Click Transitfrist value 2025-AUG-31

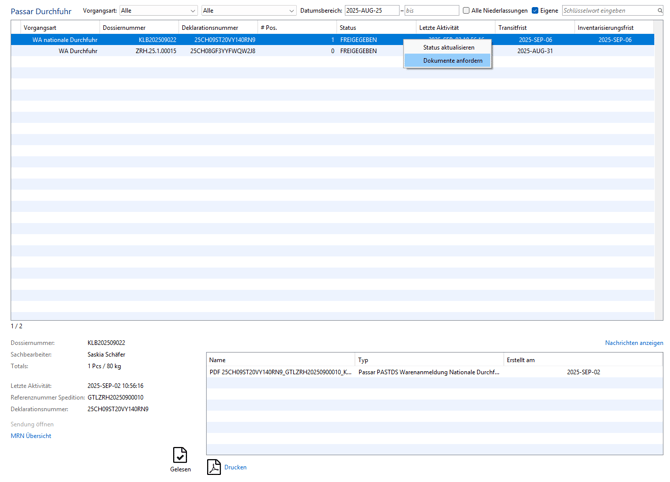tap(535, 51)
